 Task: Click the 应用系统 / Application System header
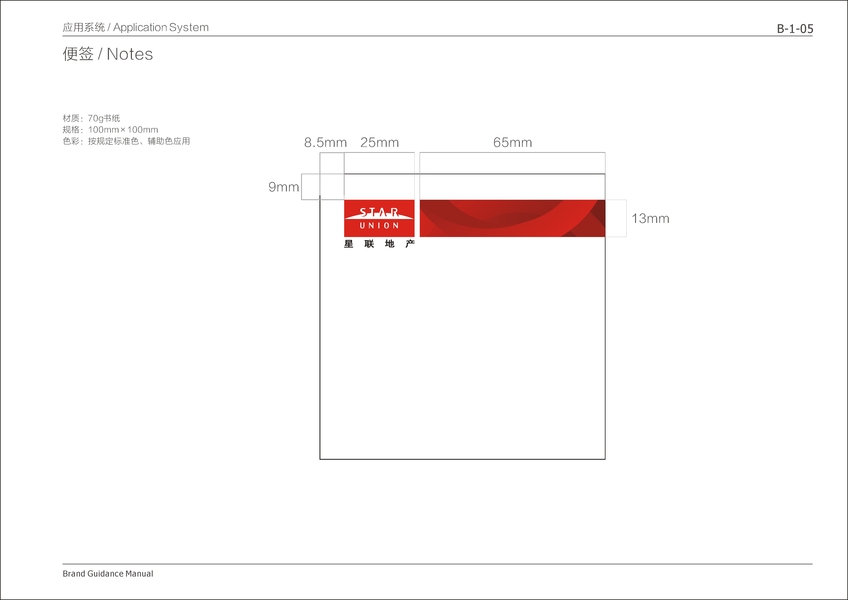point(135,27)
